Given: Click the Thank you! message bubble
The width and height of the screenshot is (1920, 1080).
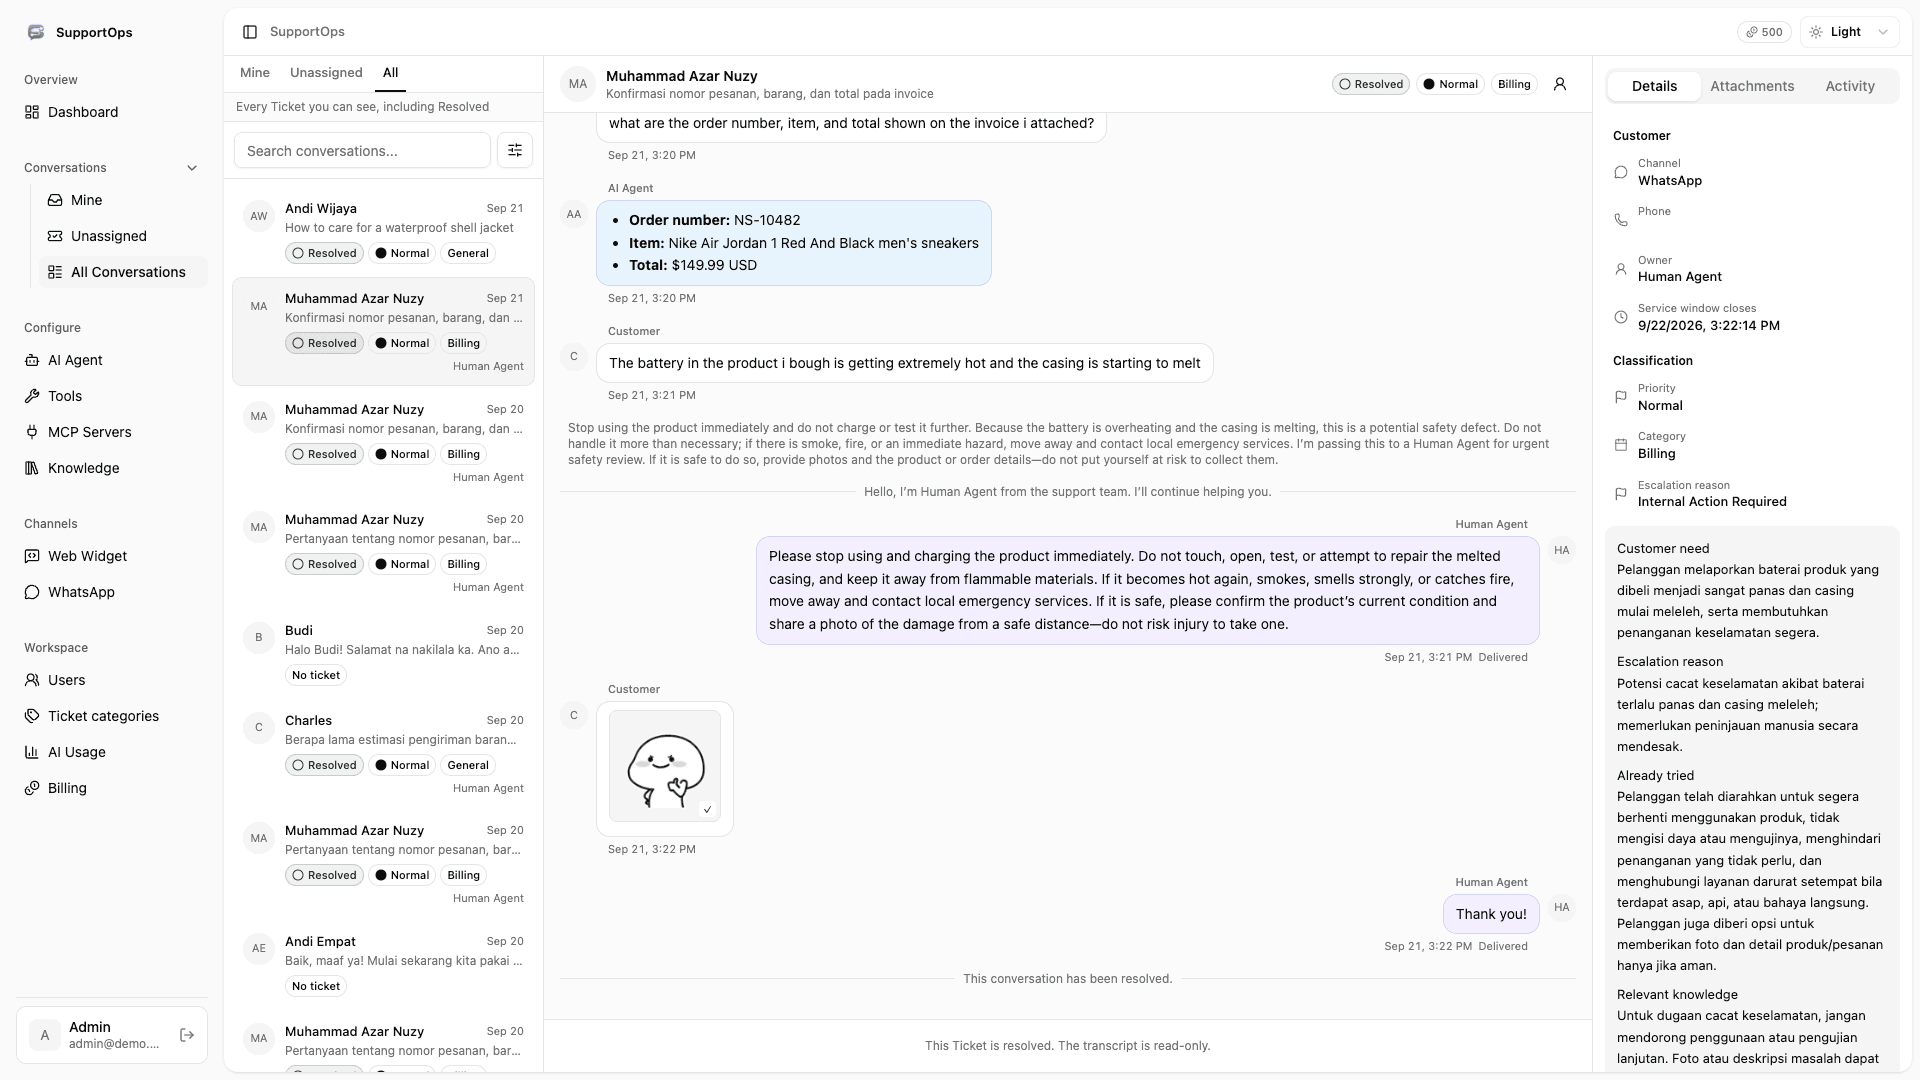Looking at the screenshot, I should click(x=1491, y=914).
